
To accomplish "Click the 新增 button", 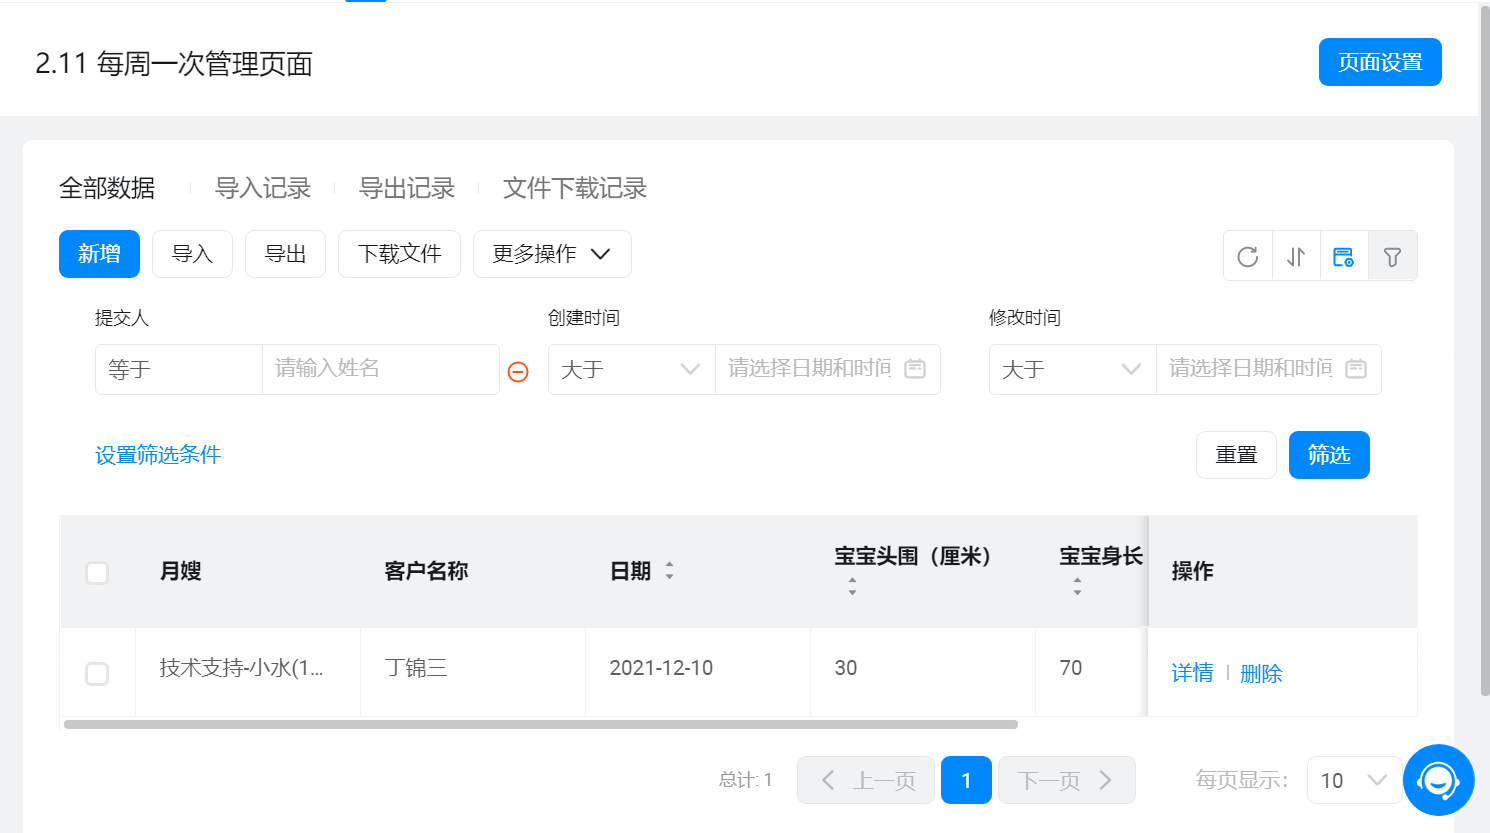I will point(99,254).
